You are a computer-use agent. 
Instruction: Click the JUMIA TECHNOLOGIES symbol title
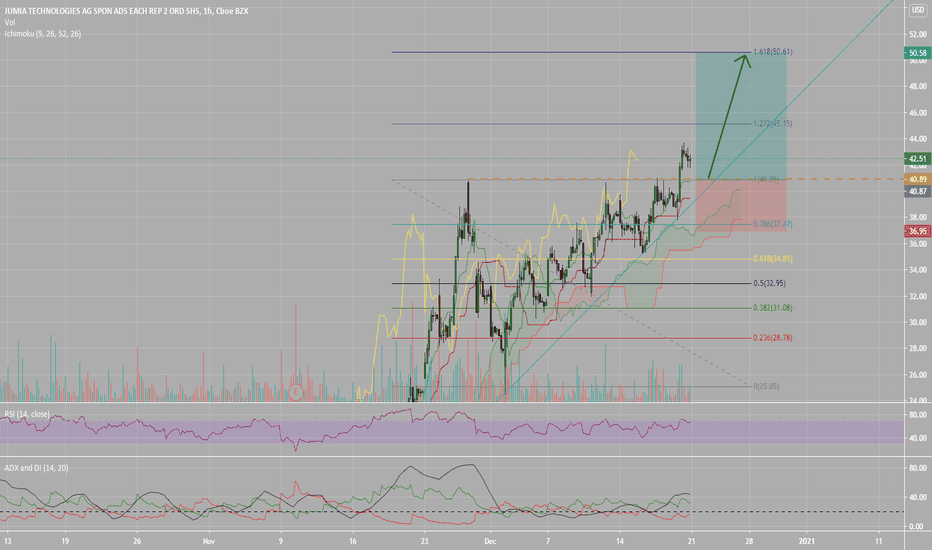[127, 11]
